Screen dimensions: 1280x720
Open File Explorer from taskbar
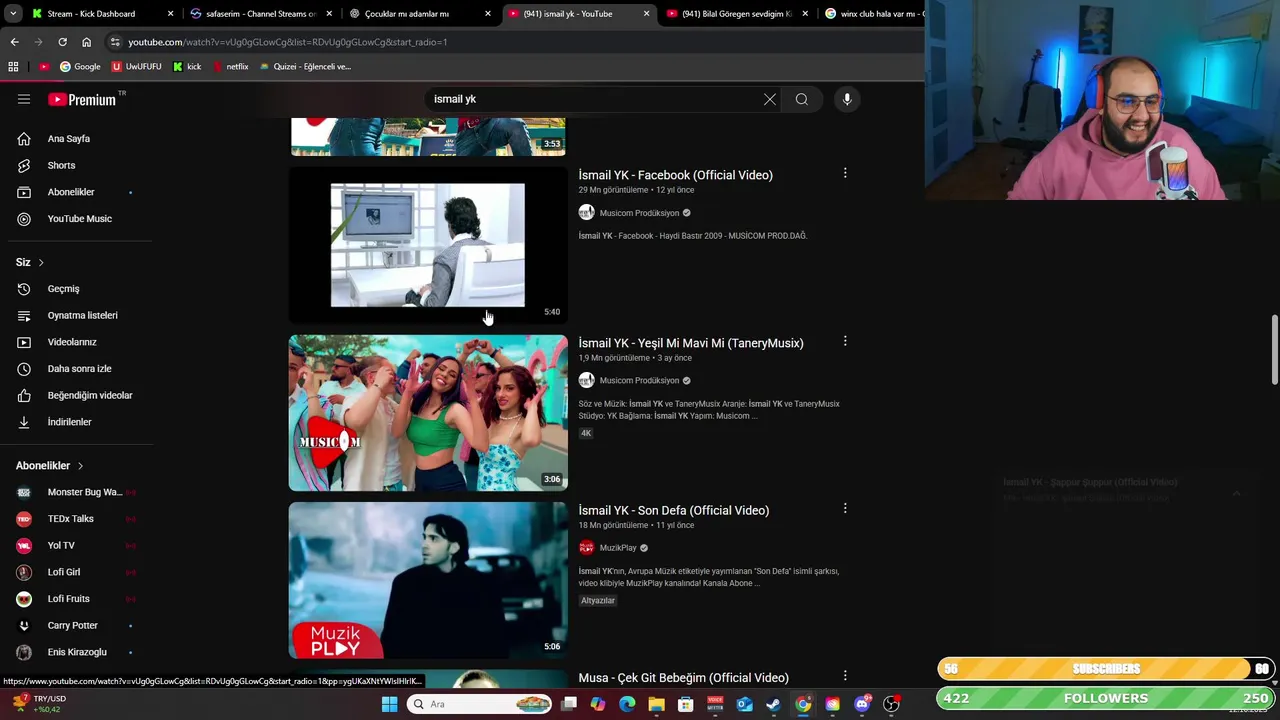pyautogui.click(x=656, y=704)
